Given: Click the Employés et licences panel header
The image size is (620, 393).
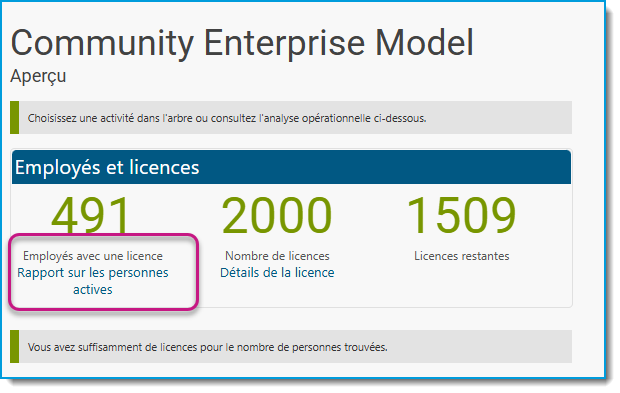Looking at the screenshot, I should tap(291, 167).
